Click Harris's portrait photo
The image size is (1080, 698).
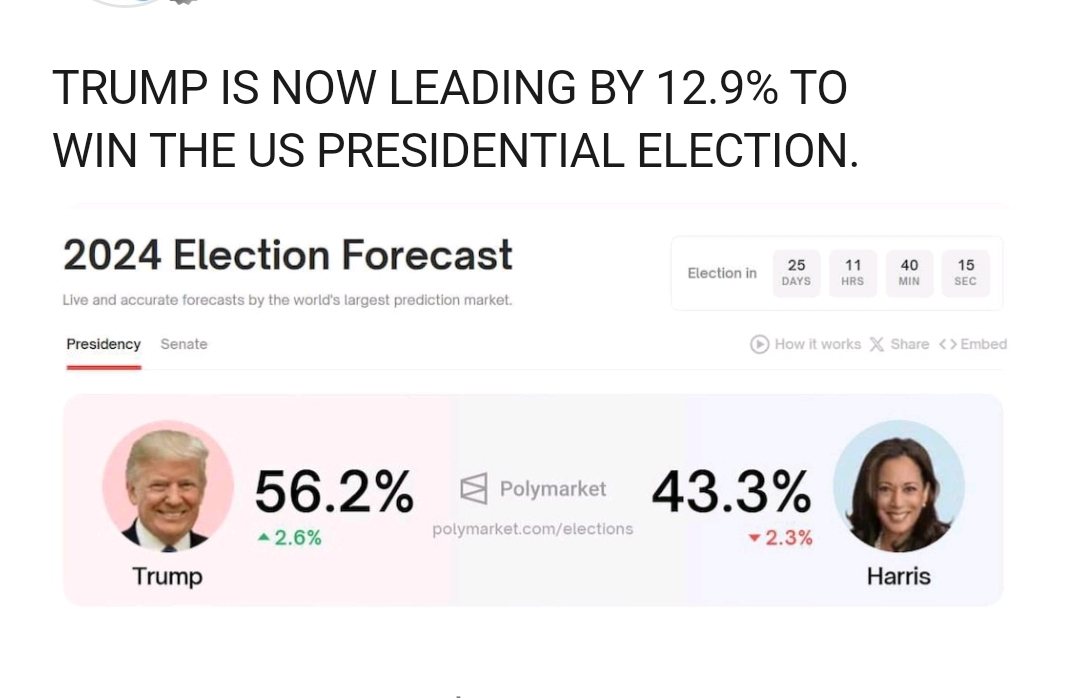coord(898,487)
